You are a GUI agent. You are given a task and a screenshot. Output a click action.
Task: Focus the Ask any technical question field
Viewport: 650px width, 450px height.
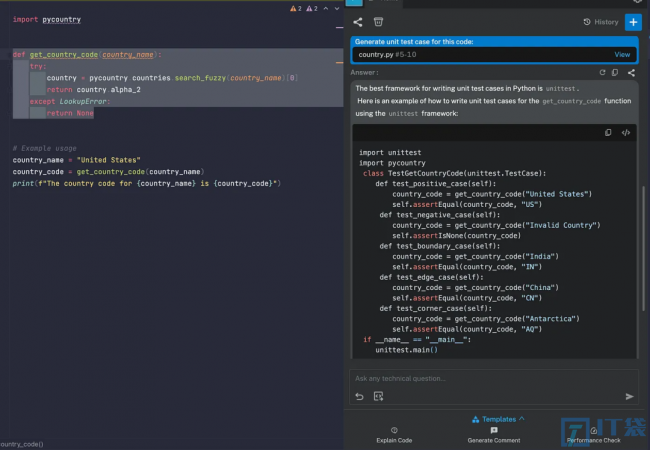[x=493, y=378]
